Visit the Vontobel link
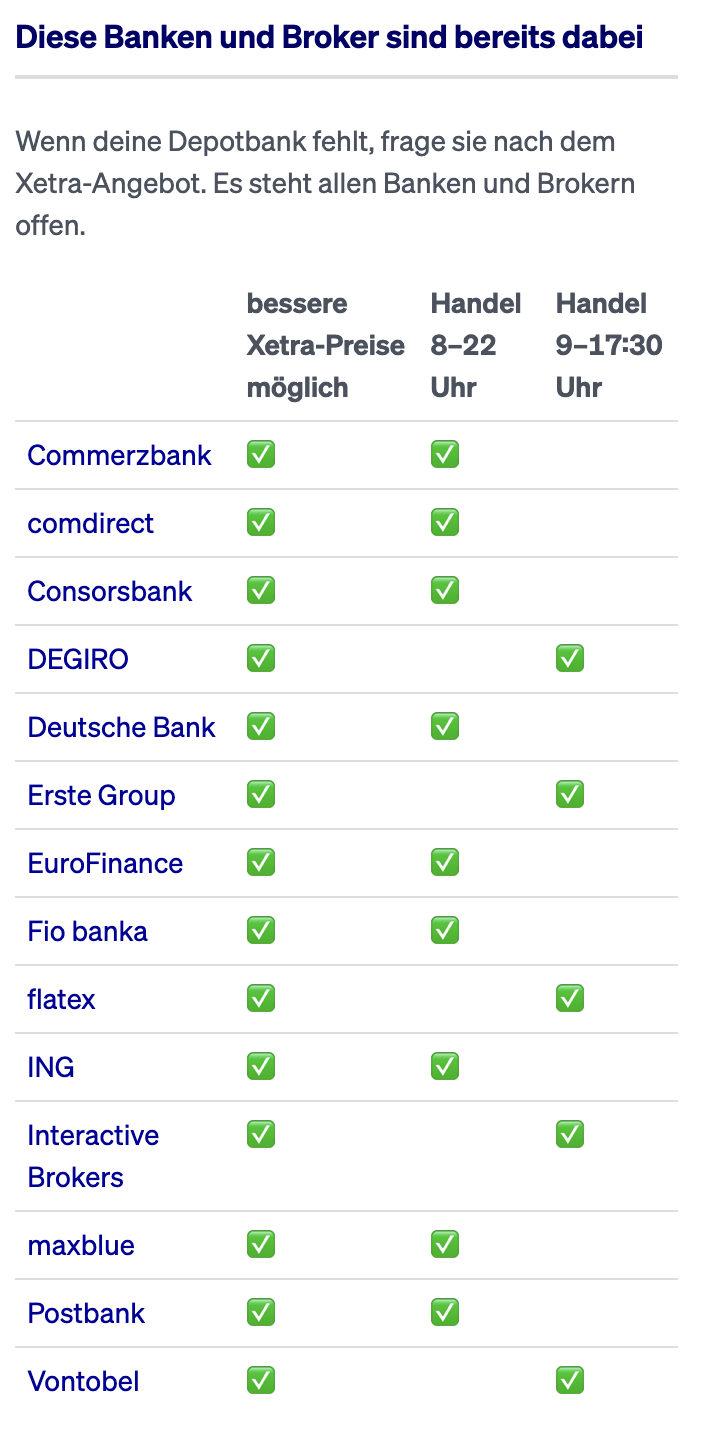702x1434 pixels. click(x=83, y=1381)
